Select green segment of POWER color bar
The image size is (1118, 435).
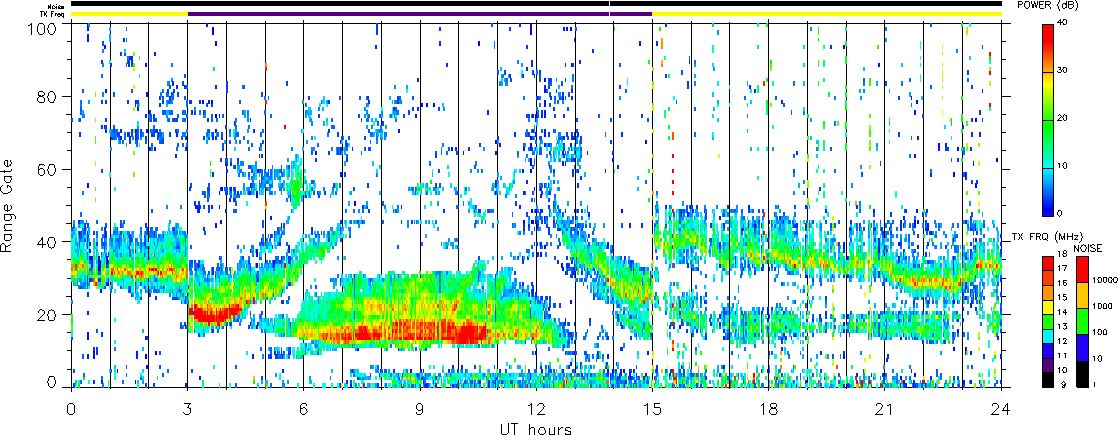point(1047,143)
